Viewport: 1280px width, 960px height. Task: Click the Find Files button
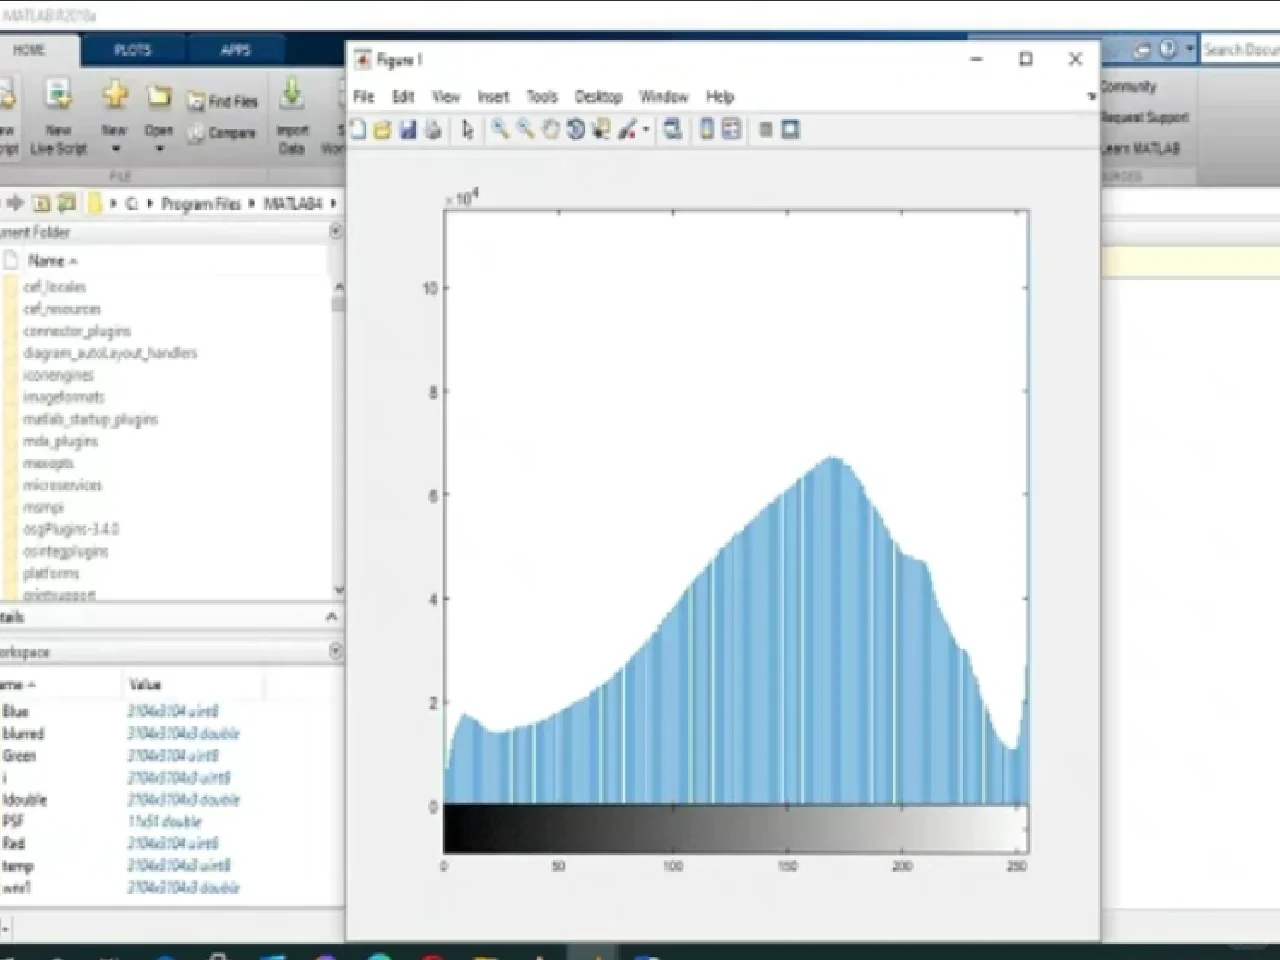tap(223, 101)
